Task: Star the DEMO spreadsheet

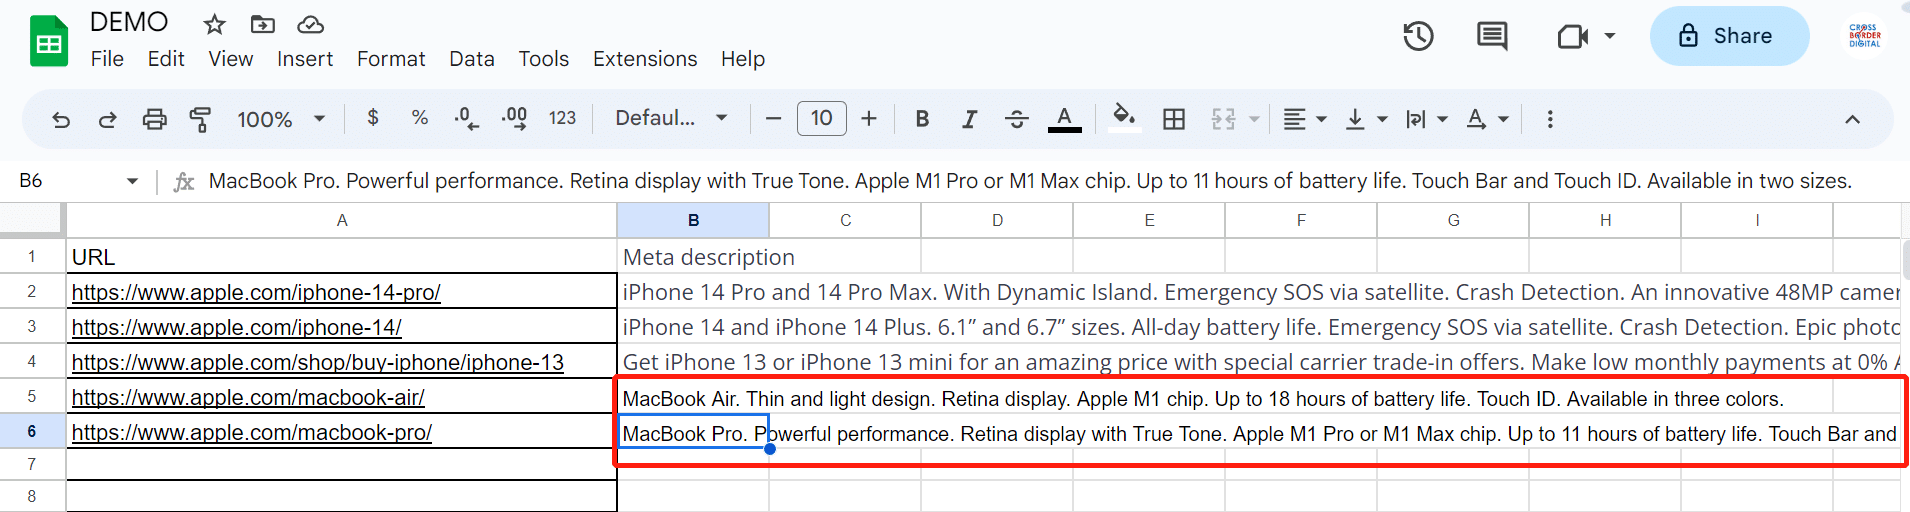Action: click(214, 24)
